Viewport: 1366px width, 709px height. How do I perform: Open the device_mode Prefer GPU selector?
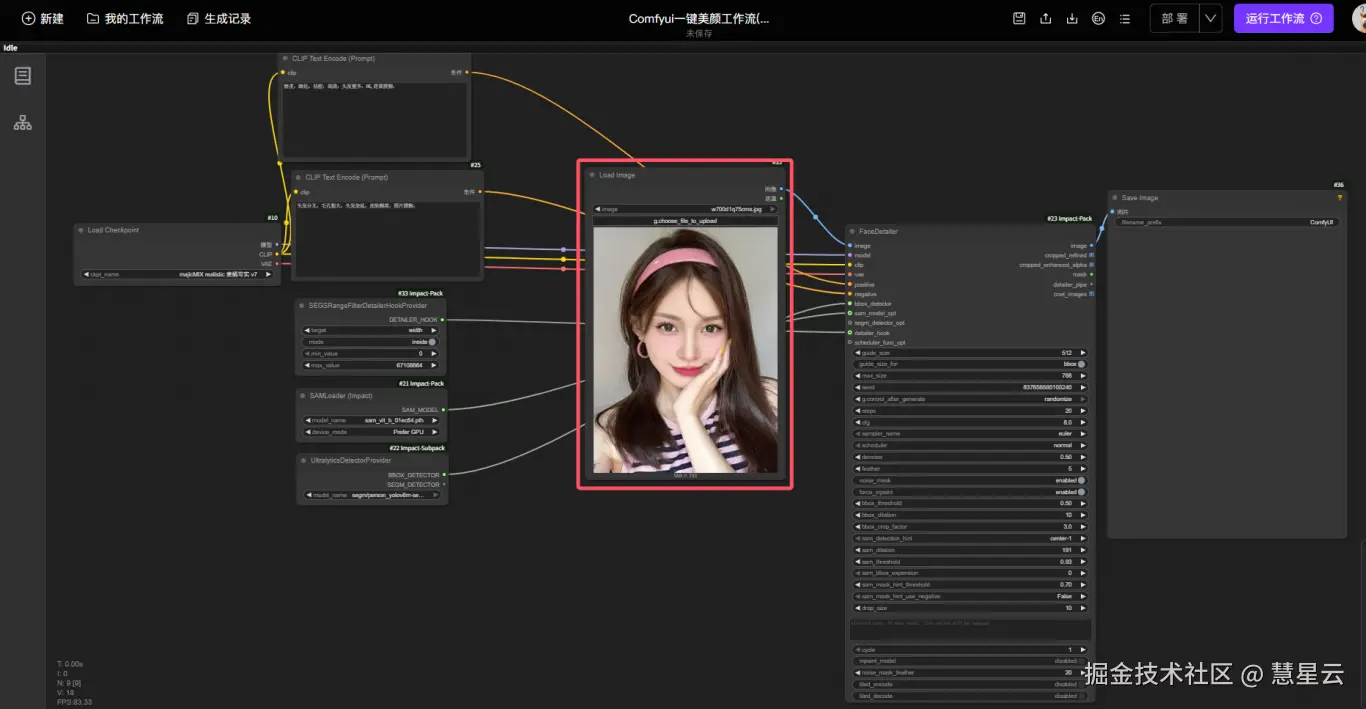pyautogui.click(x=371, y=432)
